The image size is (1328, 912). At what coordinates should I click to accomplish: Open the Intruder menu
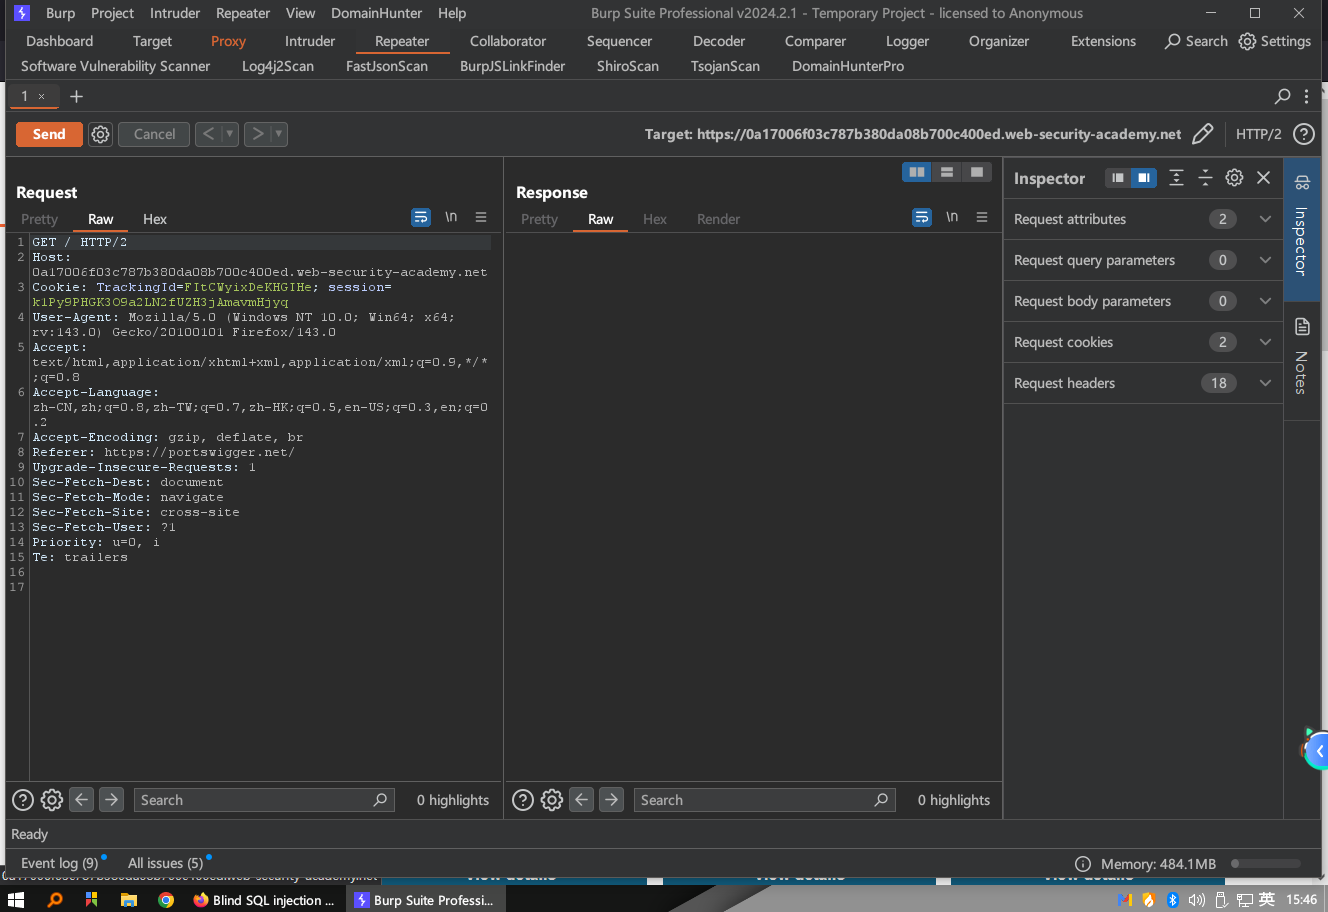[x=175, y=13]
